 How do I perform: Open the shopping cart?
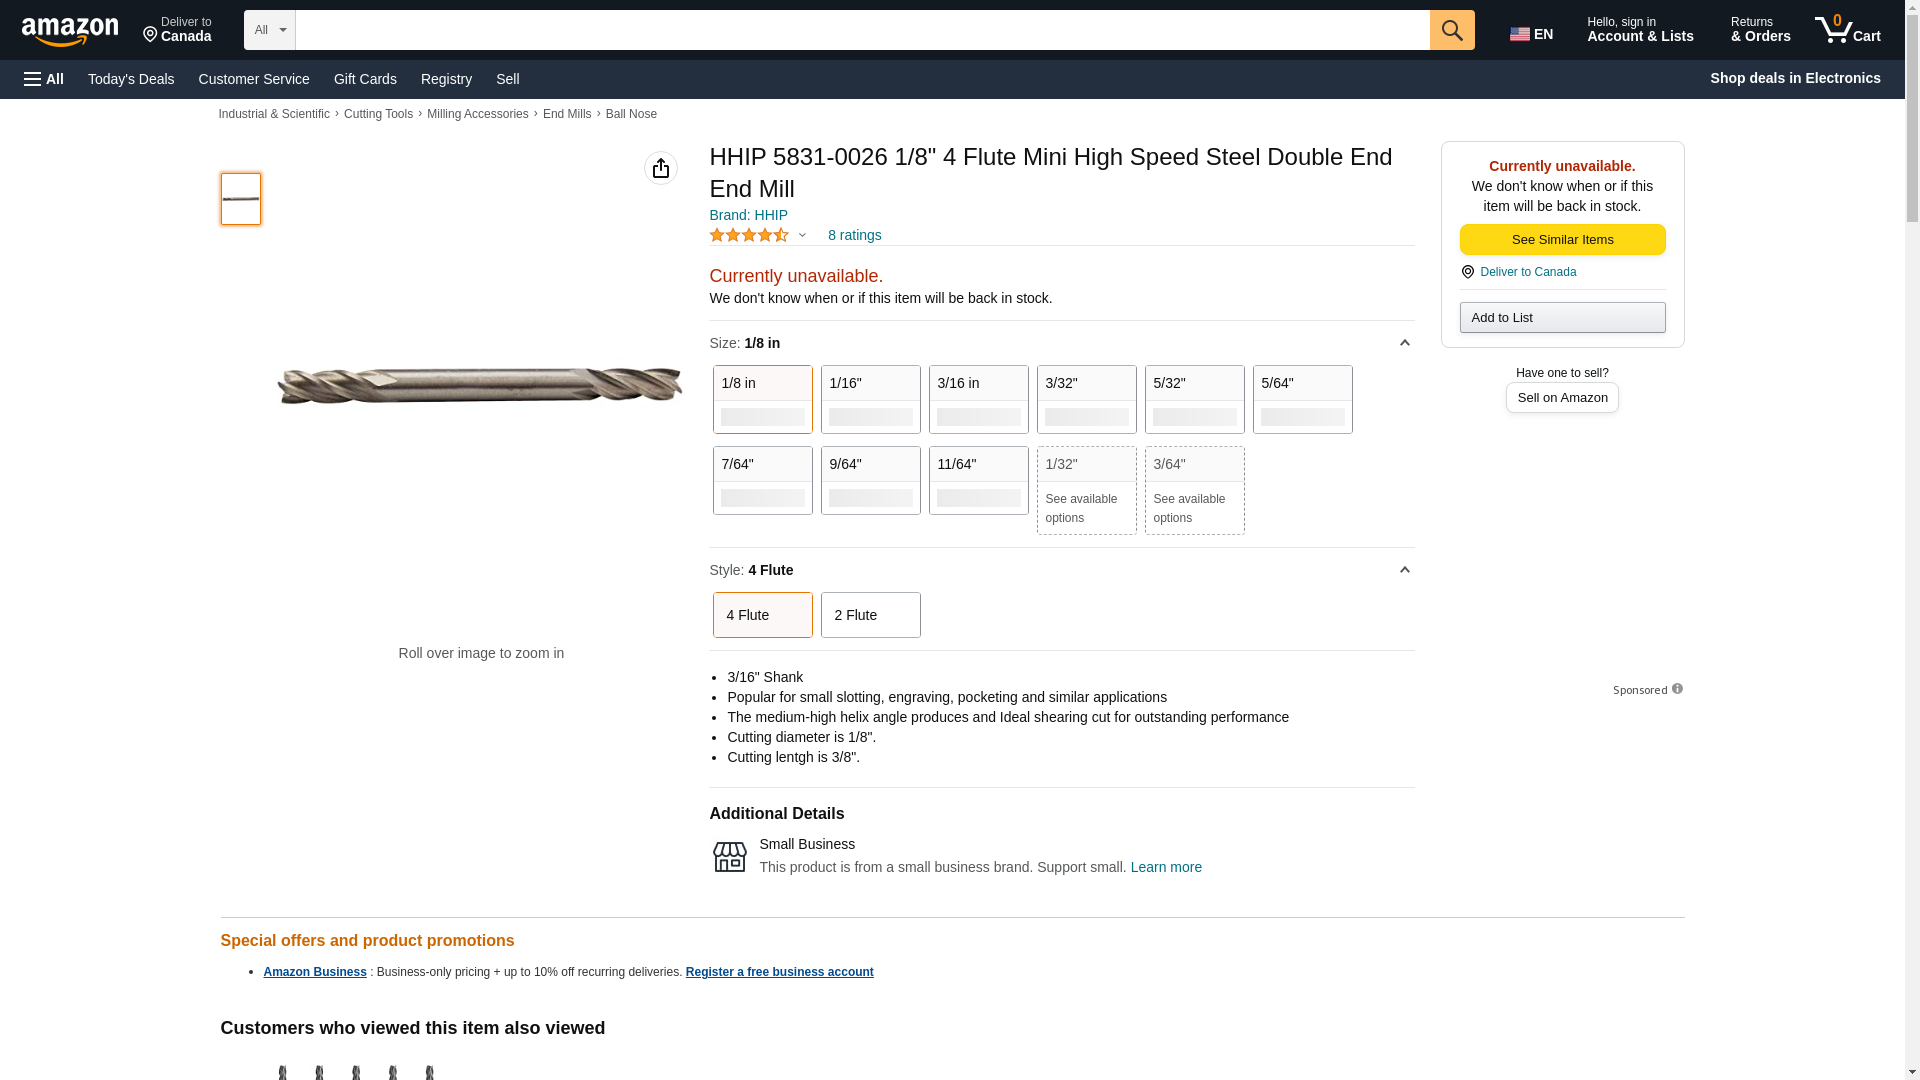pos(1848,30)
